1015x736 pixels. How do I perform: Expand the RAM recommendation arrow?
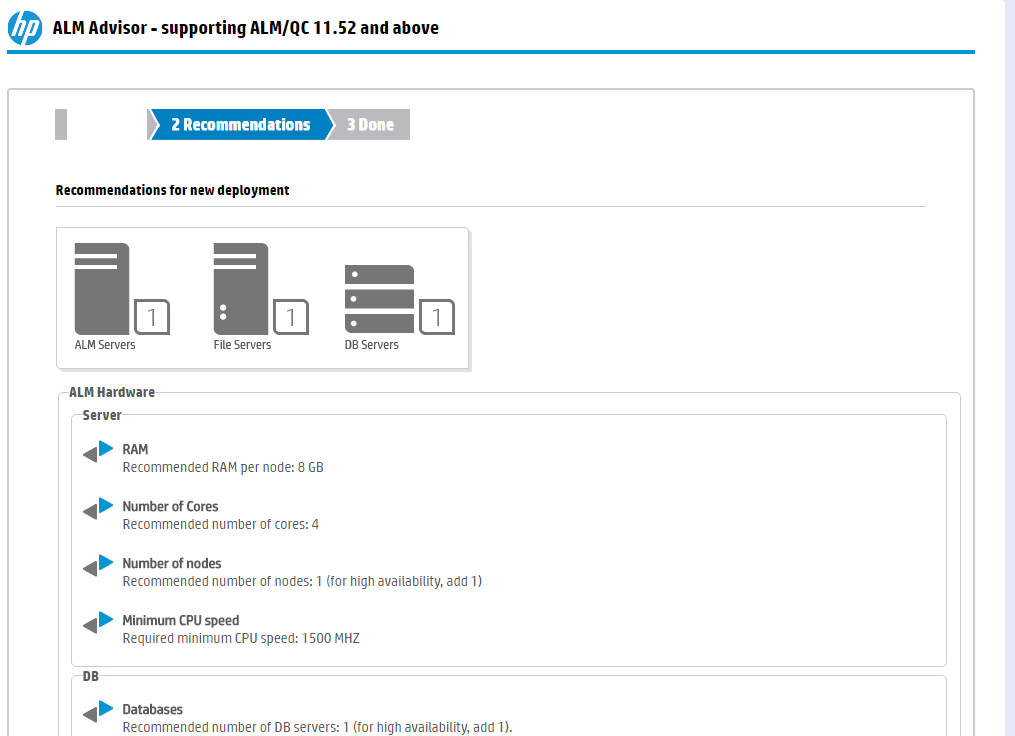tap(98, 452)
